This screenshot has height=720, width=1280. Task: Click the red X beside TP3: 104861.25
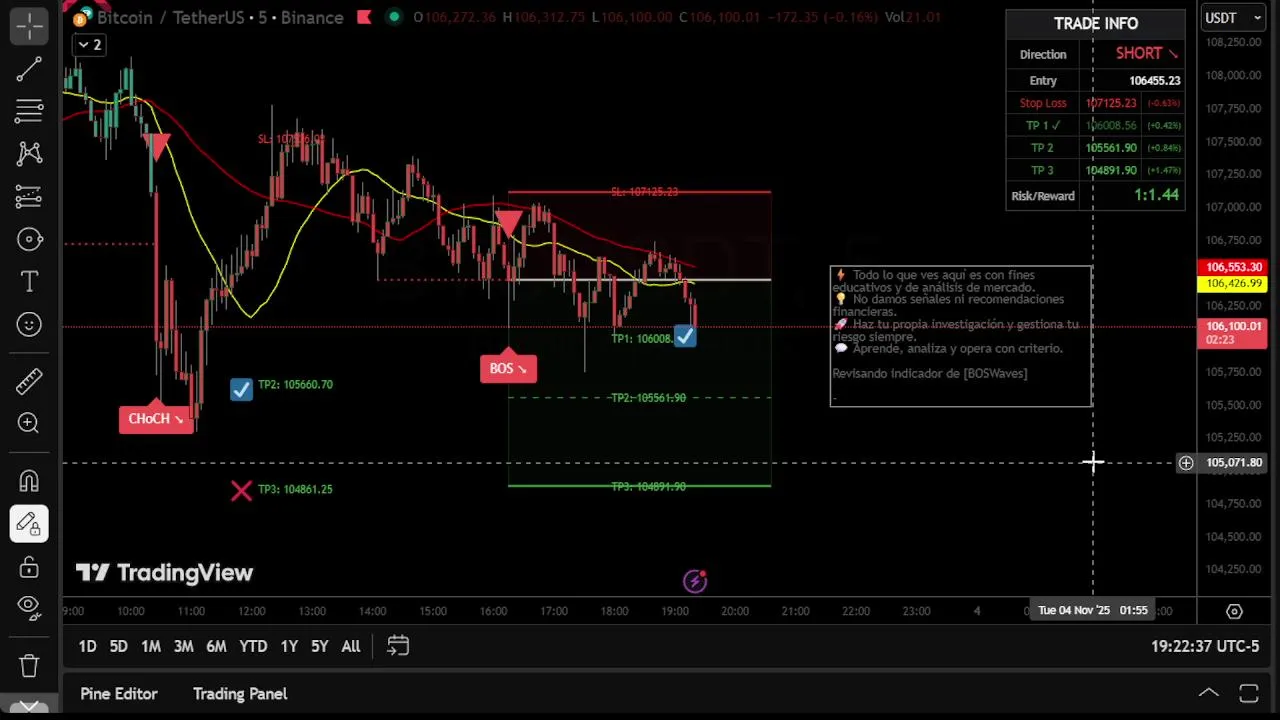pos(241,490)
